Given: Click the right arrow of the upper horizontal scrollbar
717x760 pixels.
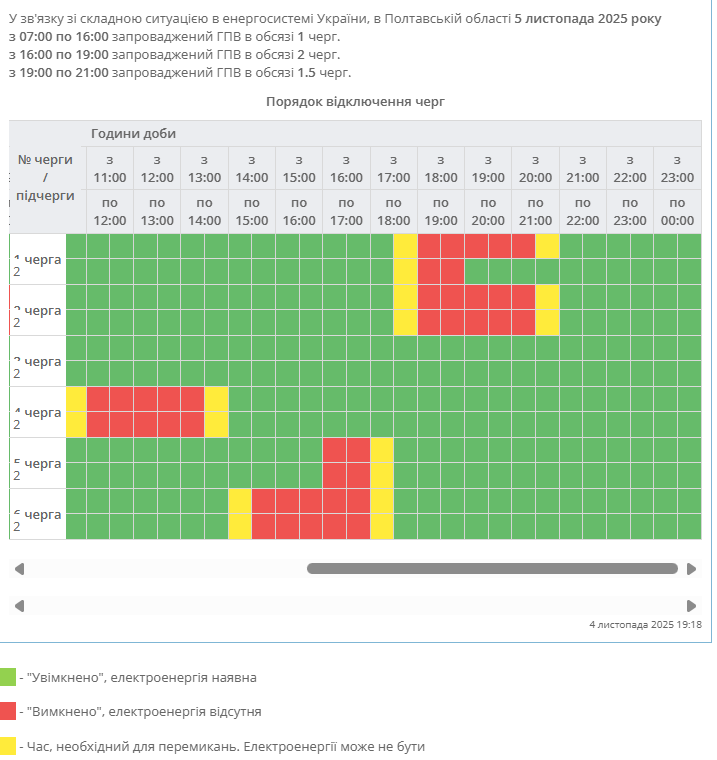Looking at the screenshot, I should 691,569.
